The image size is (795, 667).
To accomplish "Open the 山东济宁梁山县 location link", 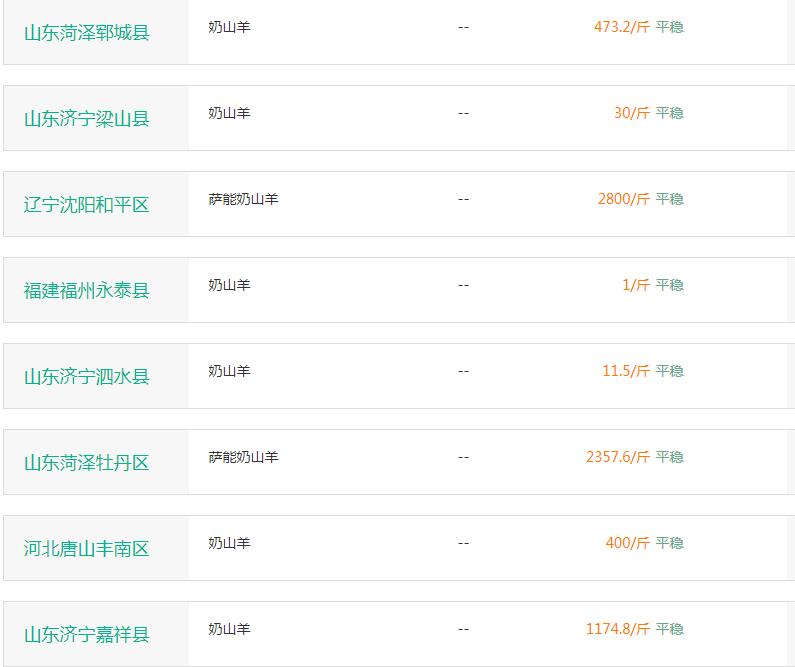I will [x=87, y=119].
